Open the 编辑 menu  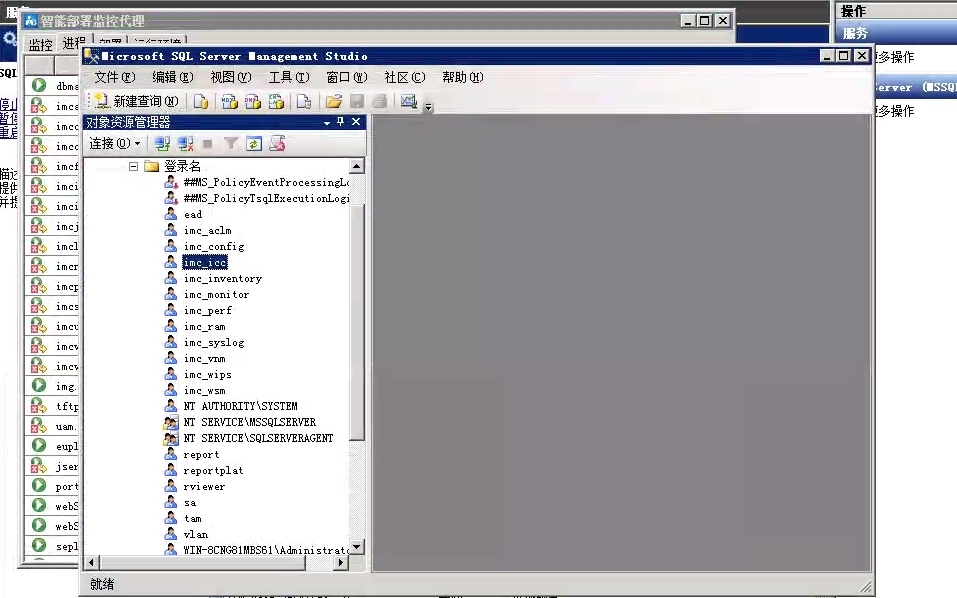point(173,77)
